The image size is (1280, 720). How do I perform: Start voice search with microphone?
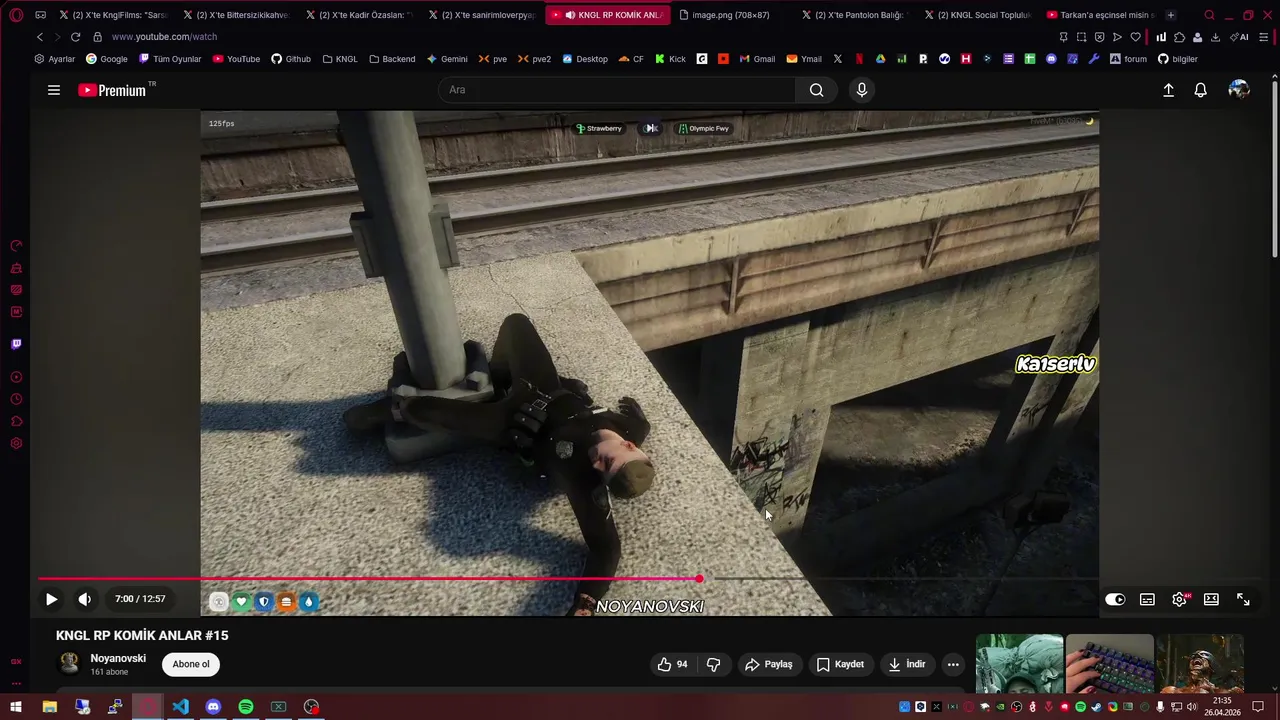[862, 90]
